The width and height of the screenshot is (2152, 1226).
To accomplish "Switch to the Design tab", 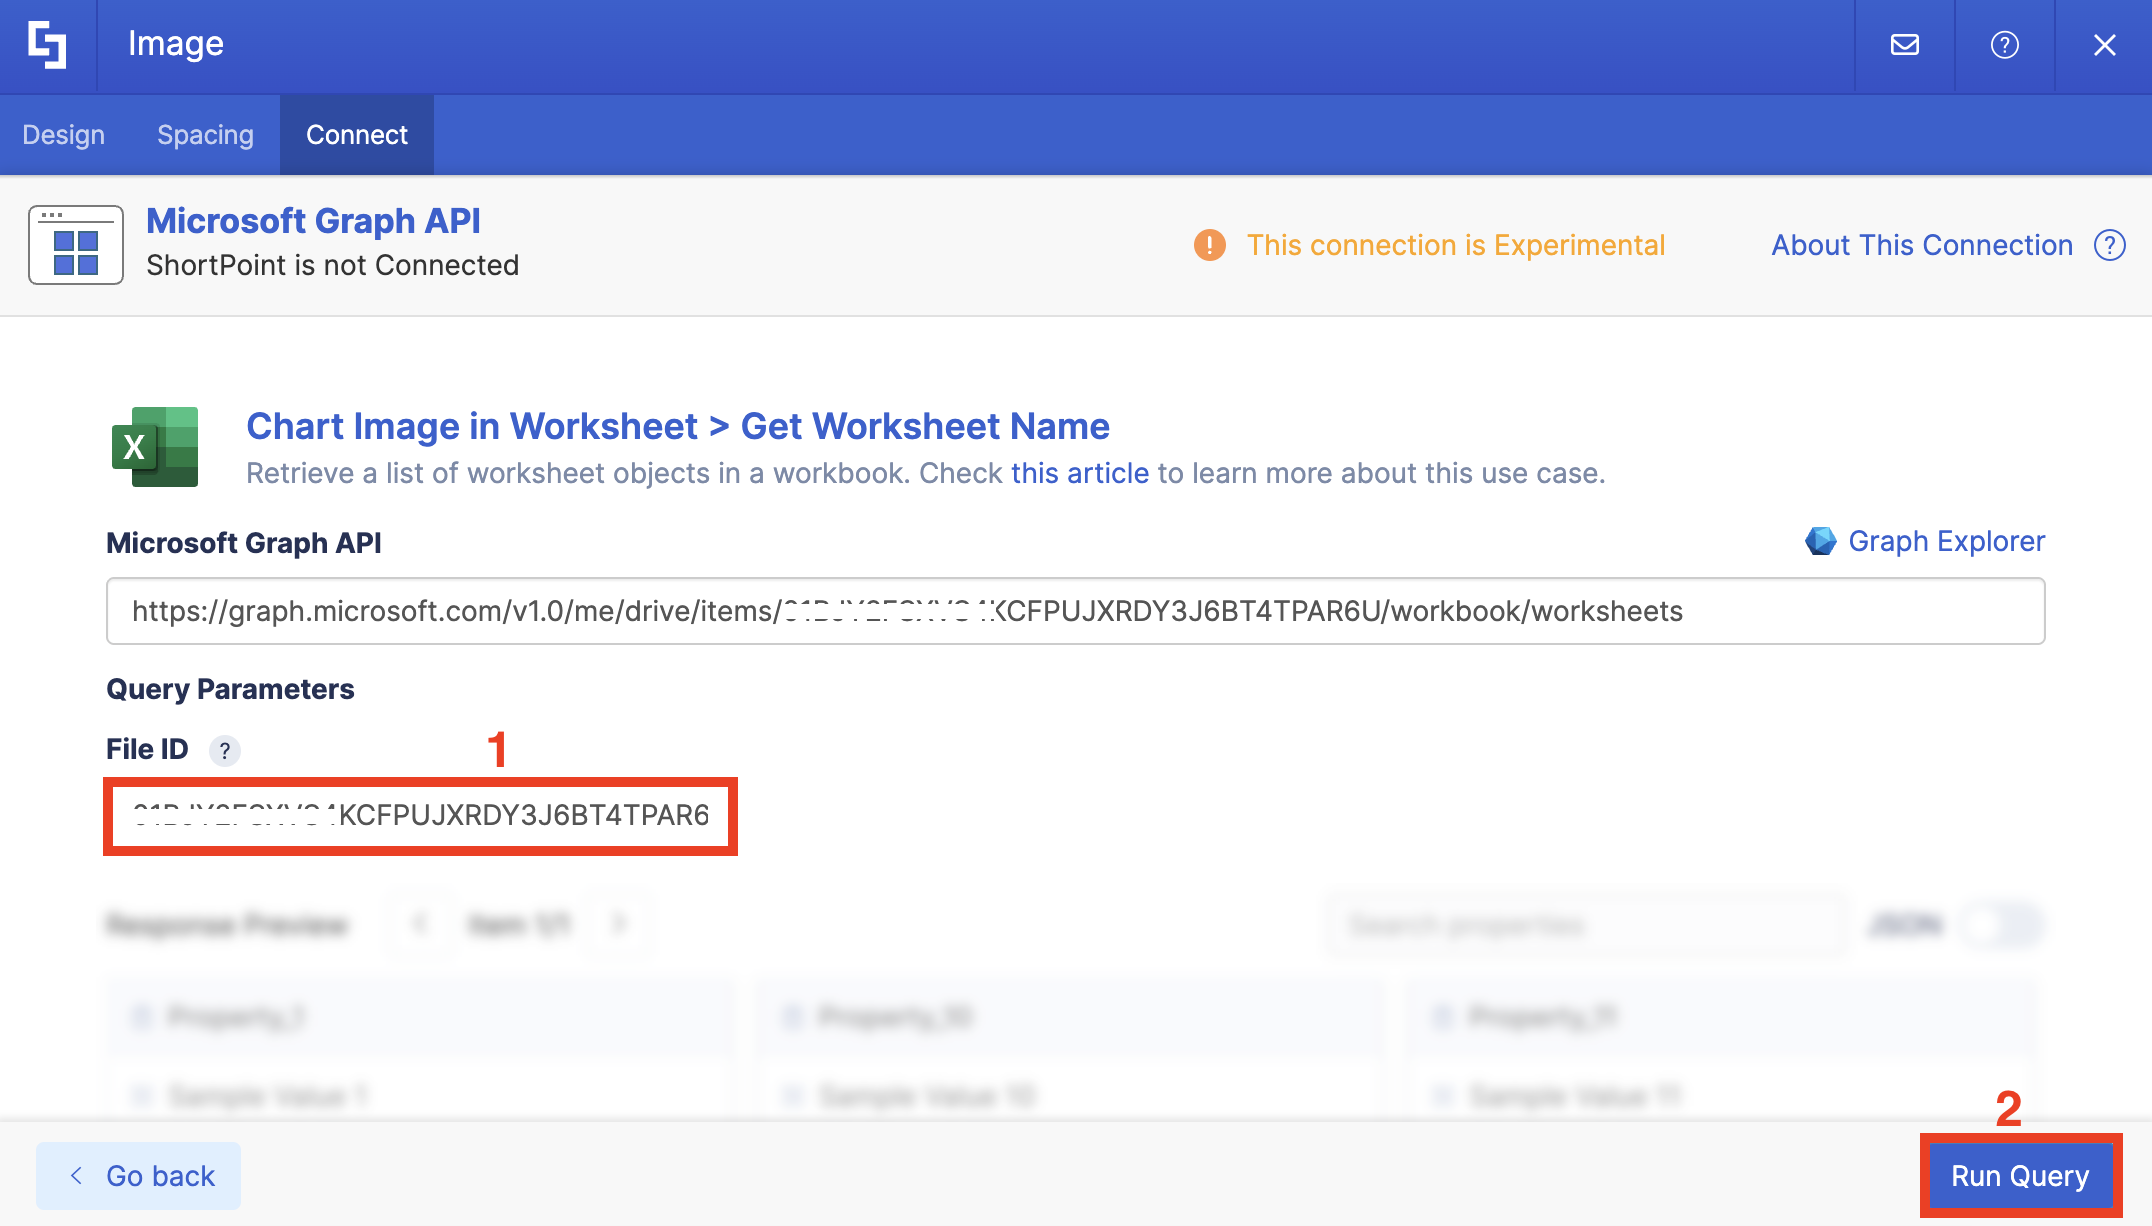I will [64, 135].
